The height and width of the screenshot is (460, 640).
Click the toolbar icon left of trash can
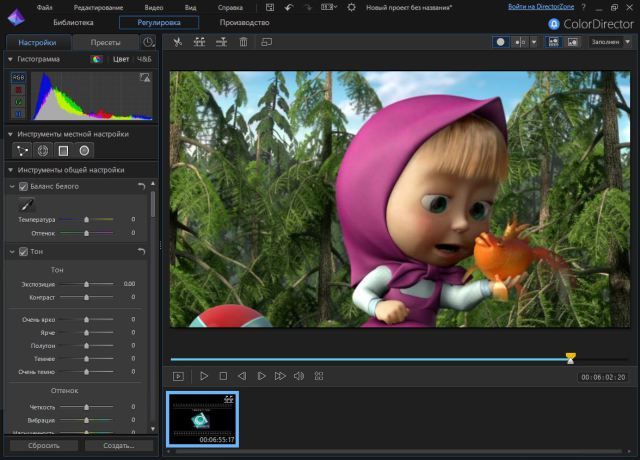(x=221, y=42)
